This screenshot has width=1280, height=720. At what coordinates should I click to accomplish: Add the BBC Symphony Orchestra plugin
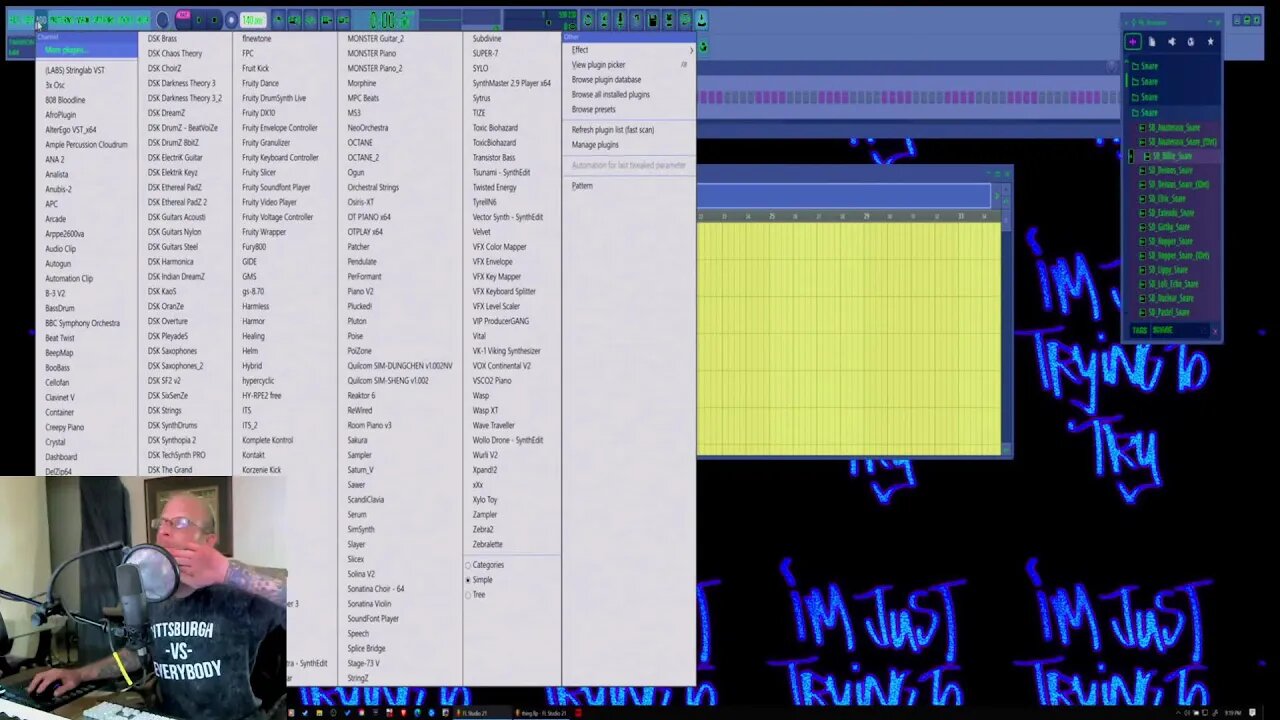82,323
